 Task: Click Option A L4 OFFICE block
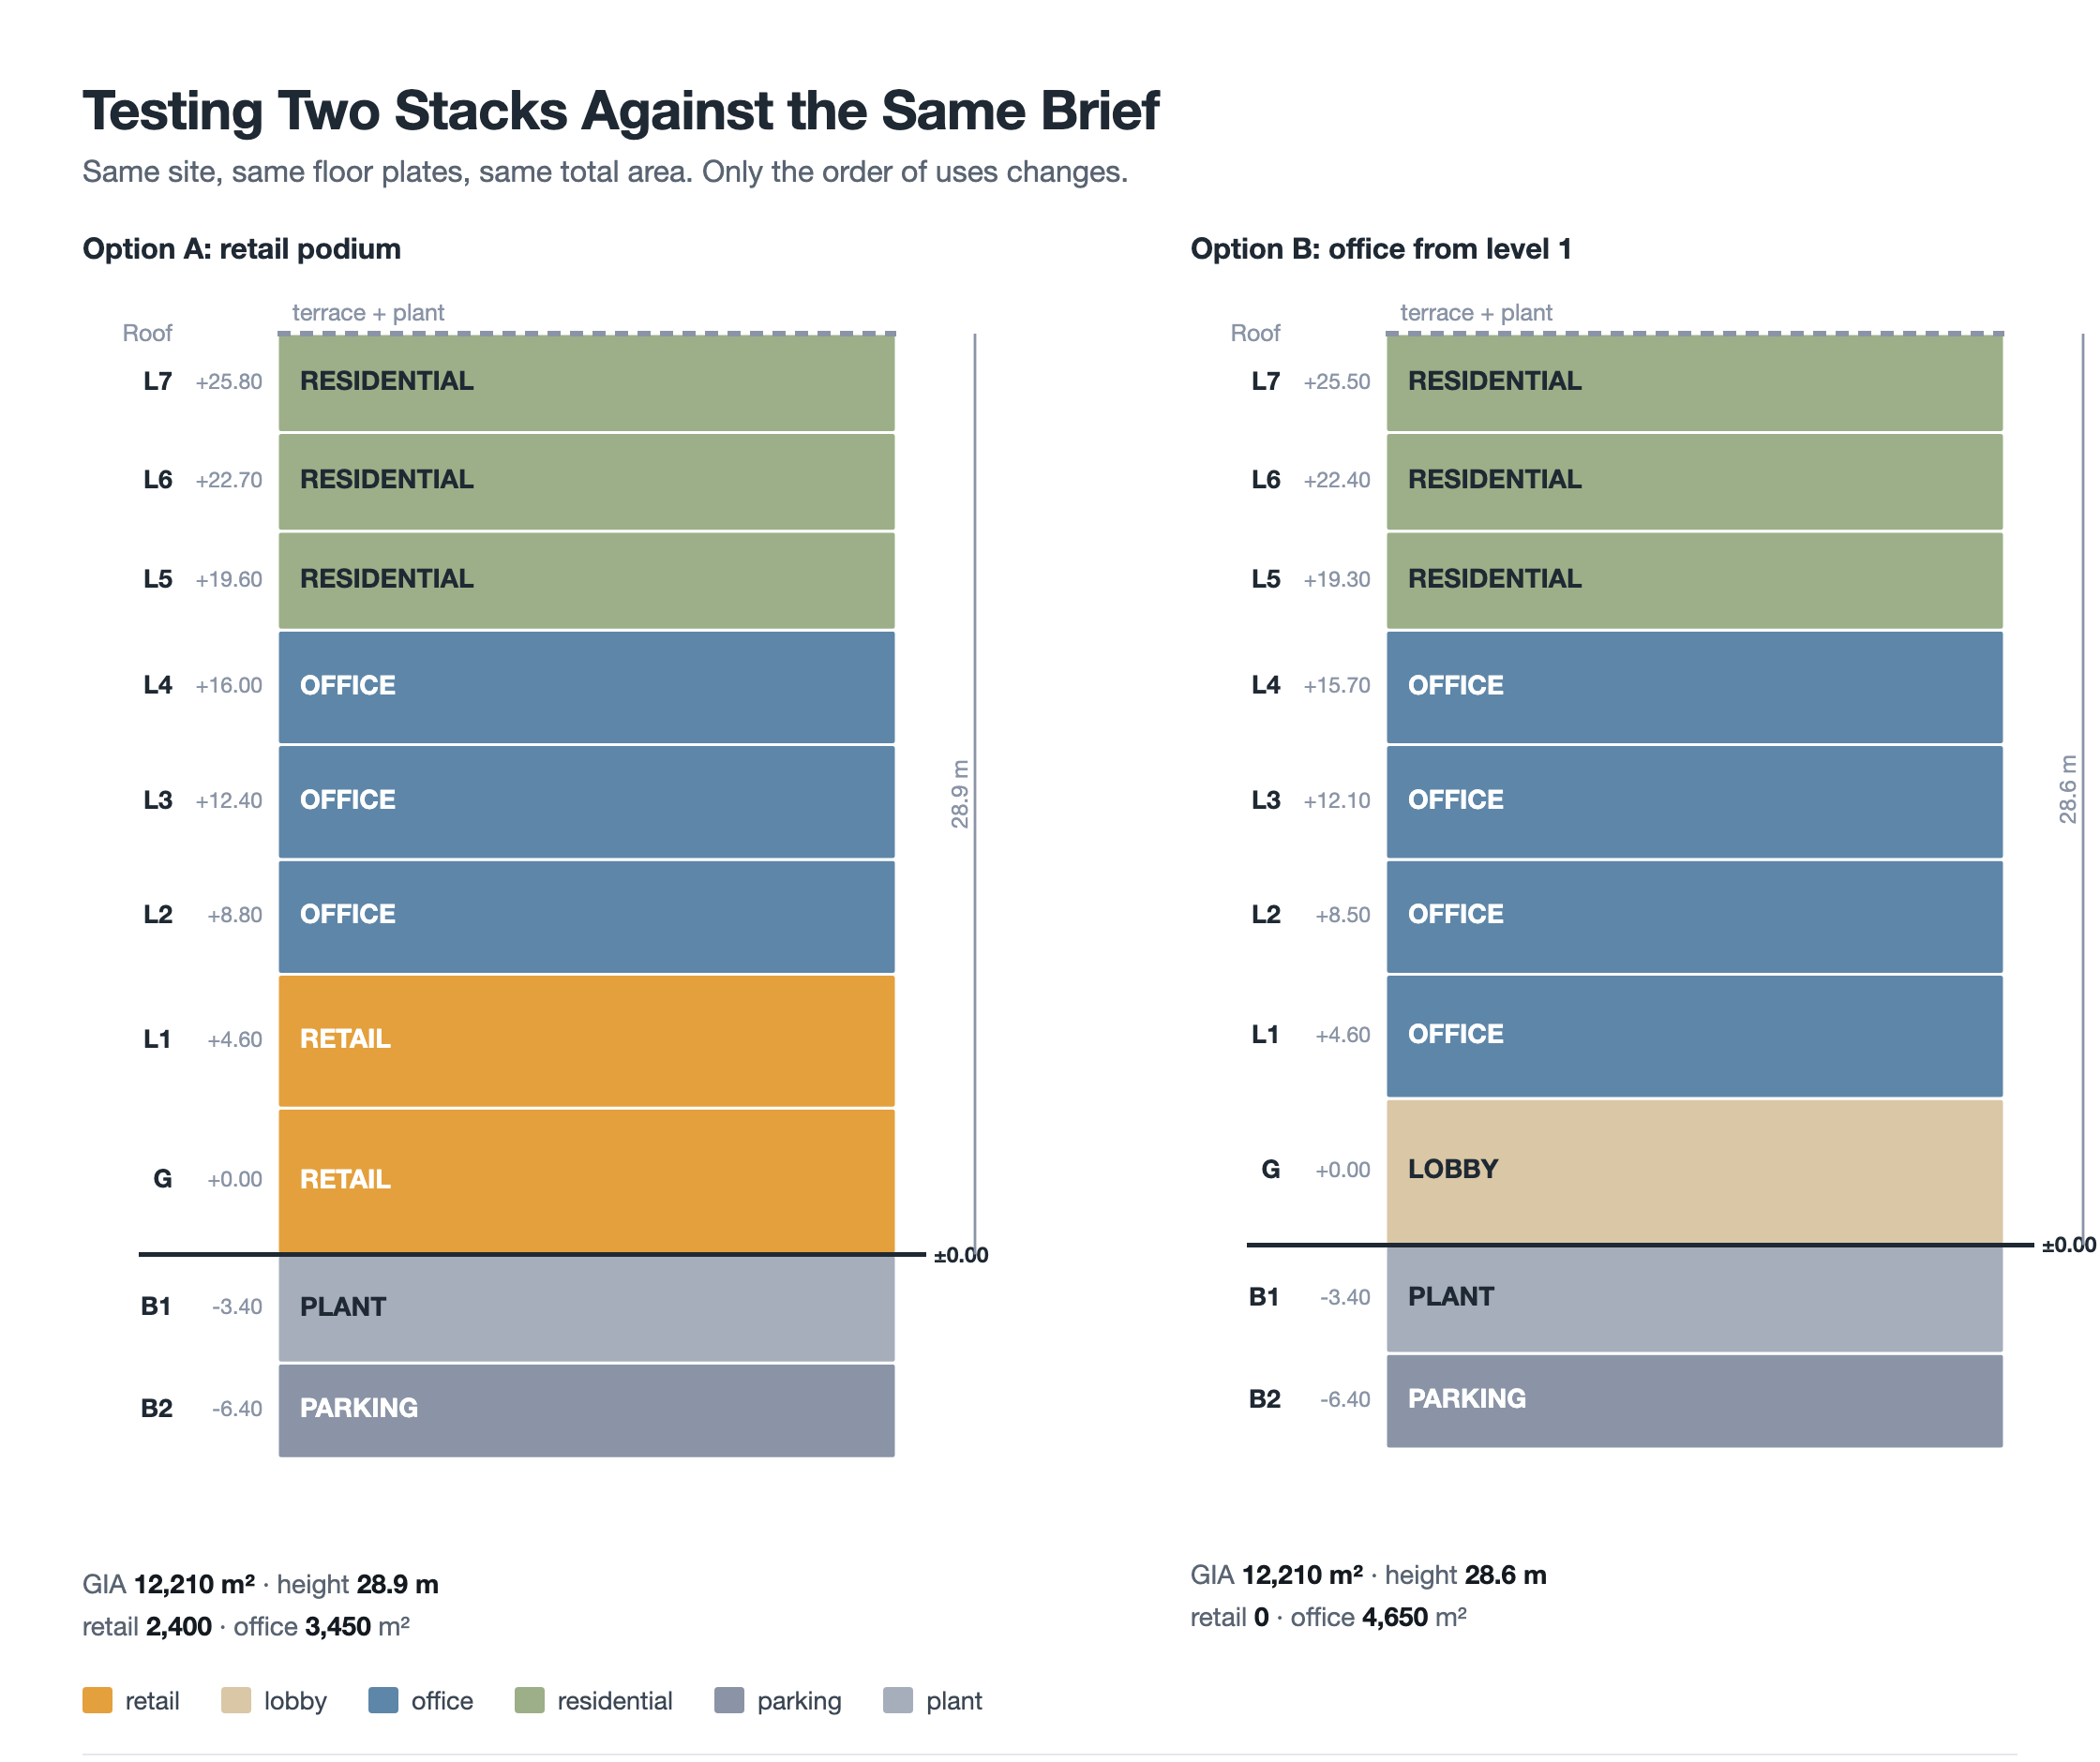(586, 687)
